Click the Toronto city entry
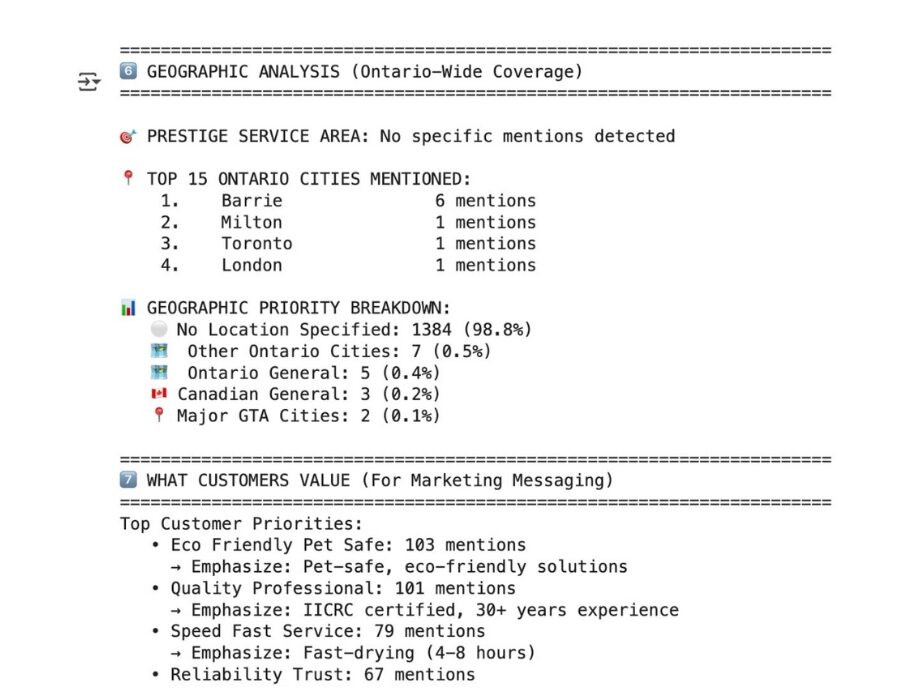This screenshot has height=700, width=900. pos(256,244)
